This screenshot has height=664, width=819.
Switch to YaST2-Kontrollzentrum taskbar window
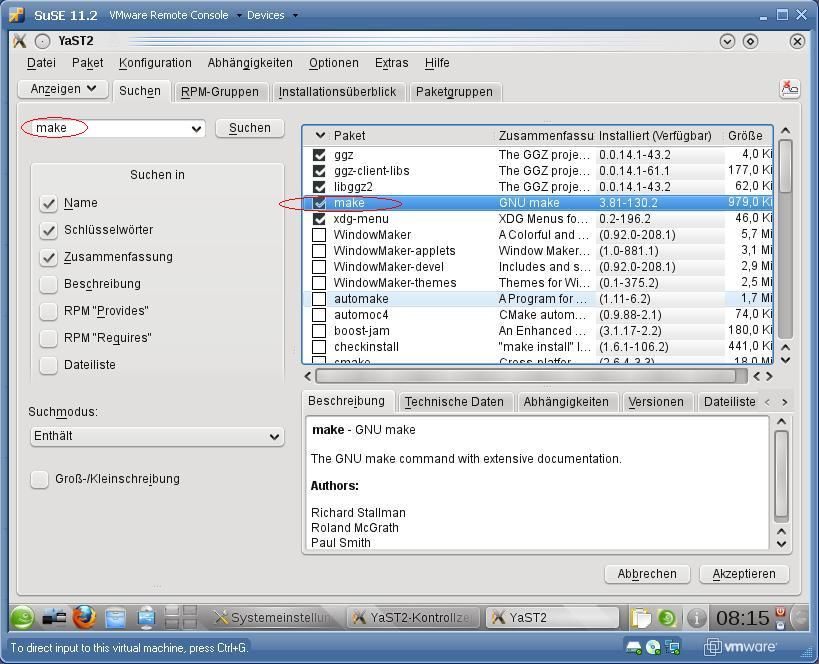(413, 618)
